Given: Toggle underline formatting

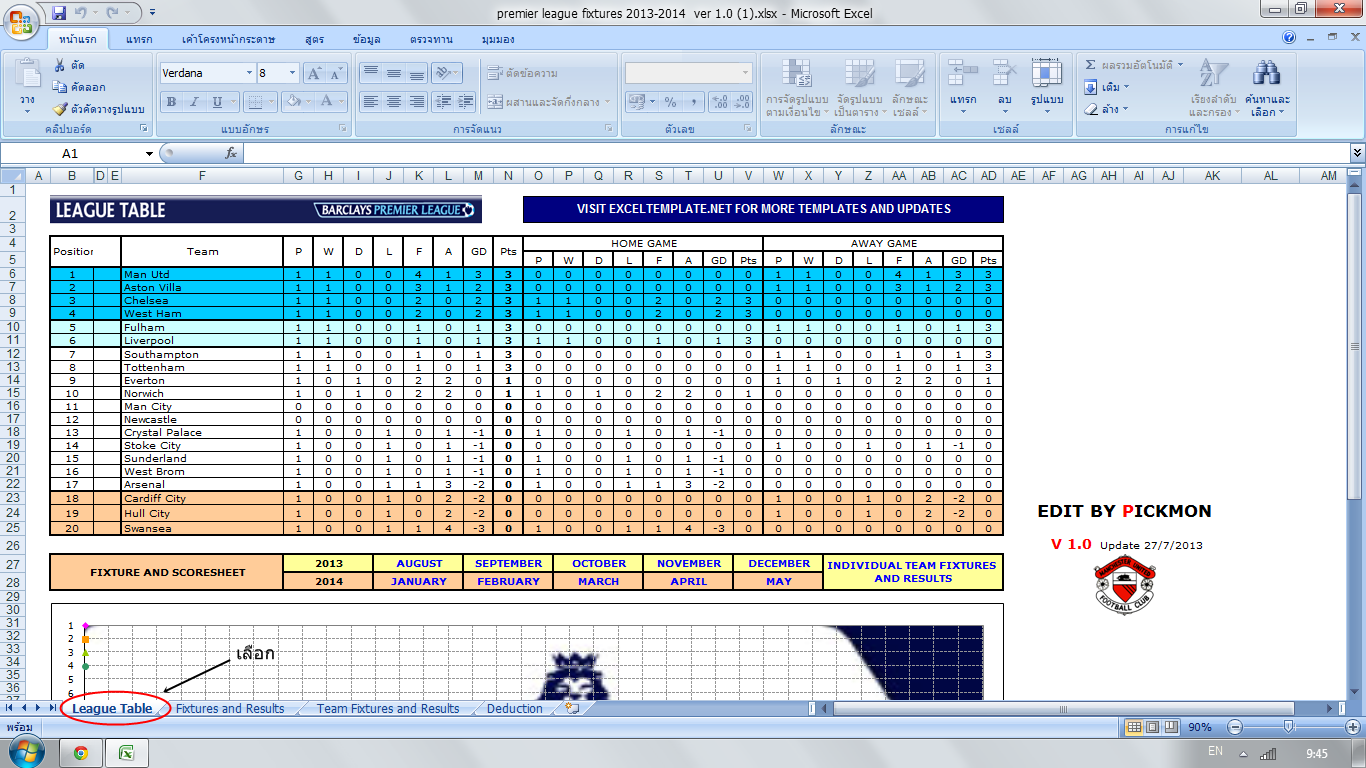Looking at the screenshot, I should click(x=217, y=102).
